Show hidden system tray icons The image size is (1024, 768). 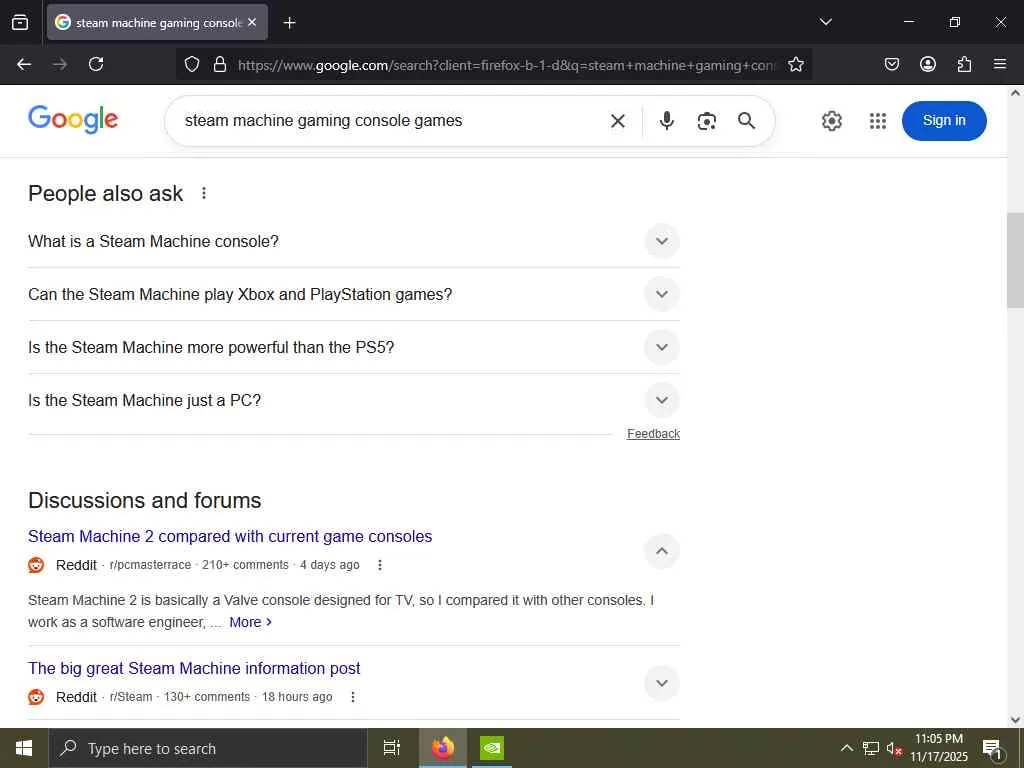point(846,748)
